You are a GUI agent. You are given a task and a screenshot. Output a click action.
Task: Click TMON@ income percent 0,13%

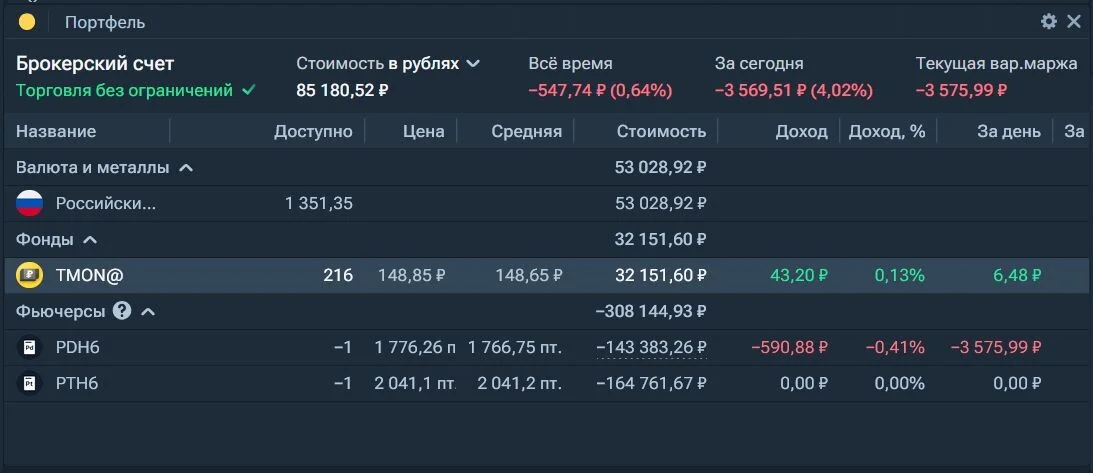[899, 276]
